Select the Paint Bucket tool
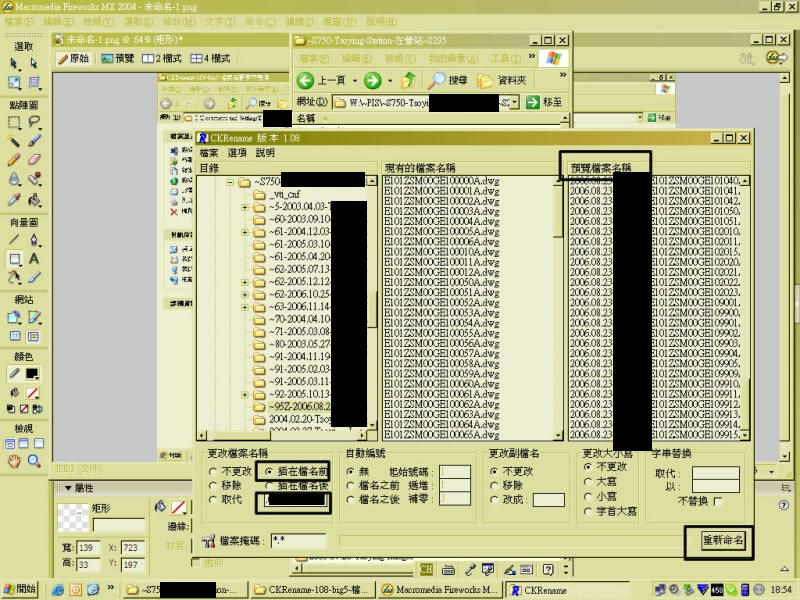 pos(34,199)
